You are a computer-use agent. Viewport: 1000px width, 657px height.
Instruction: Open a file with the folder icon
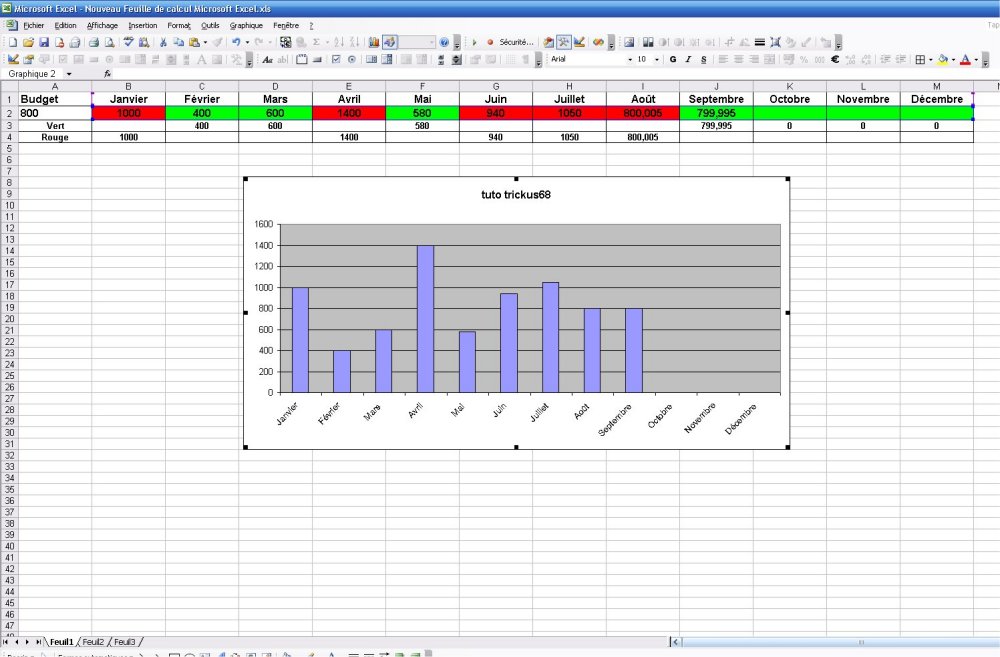29,43
